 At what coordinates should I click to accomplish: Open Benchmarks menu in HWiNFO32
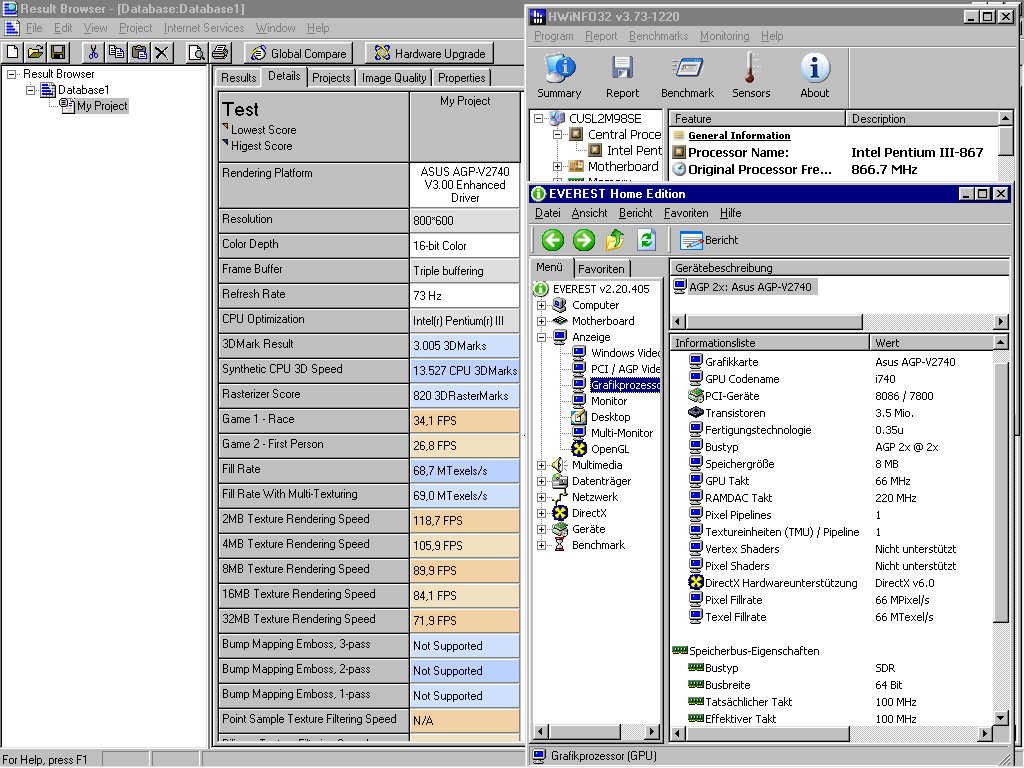tap(658, 36)
